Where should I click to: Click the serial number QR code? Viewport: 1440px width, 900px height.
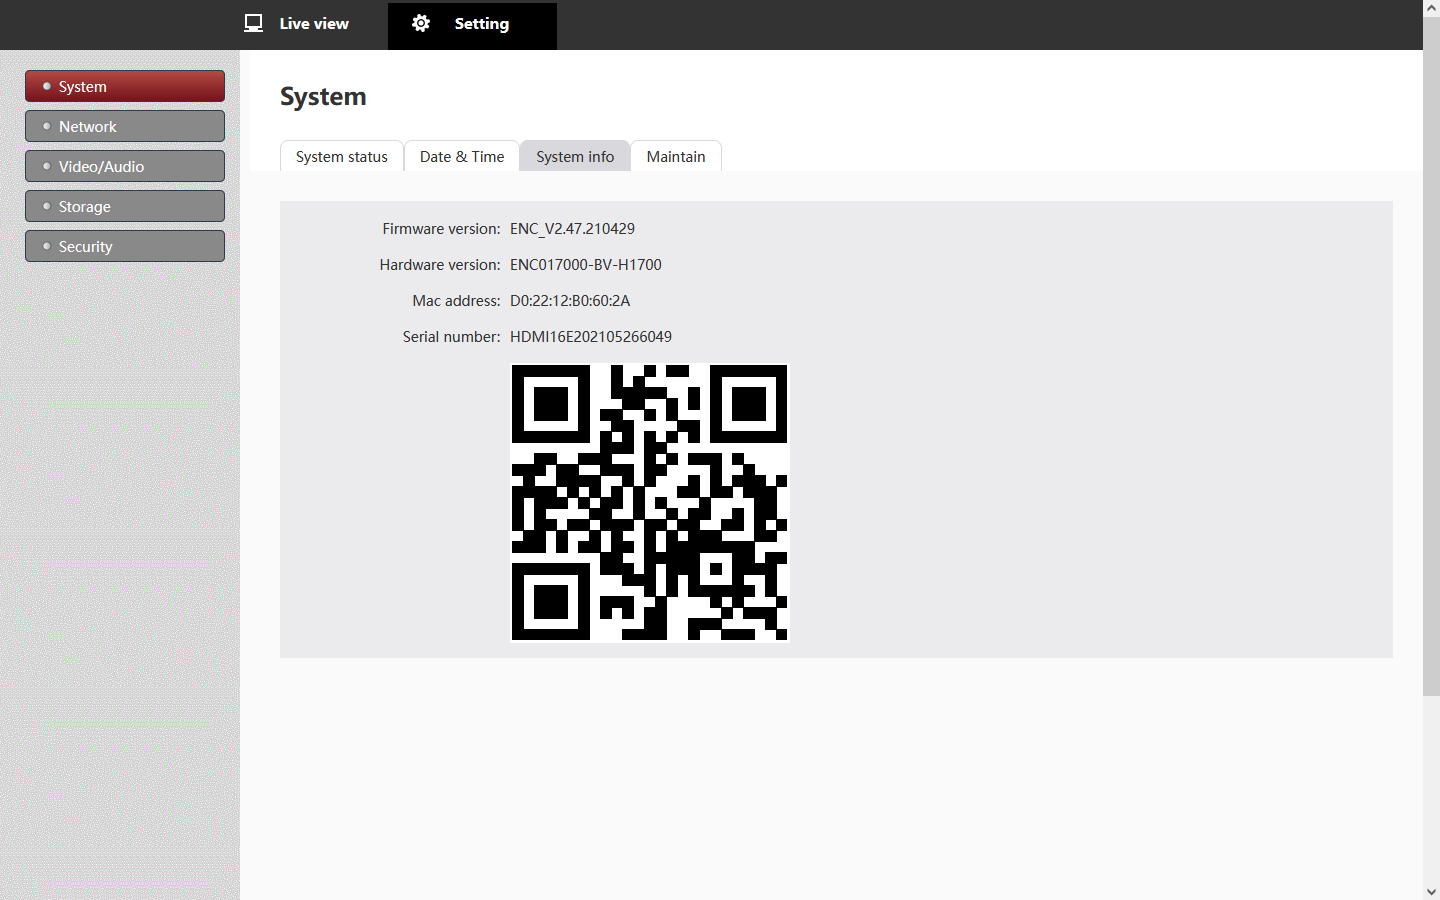650,502
